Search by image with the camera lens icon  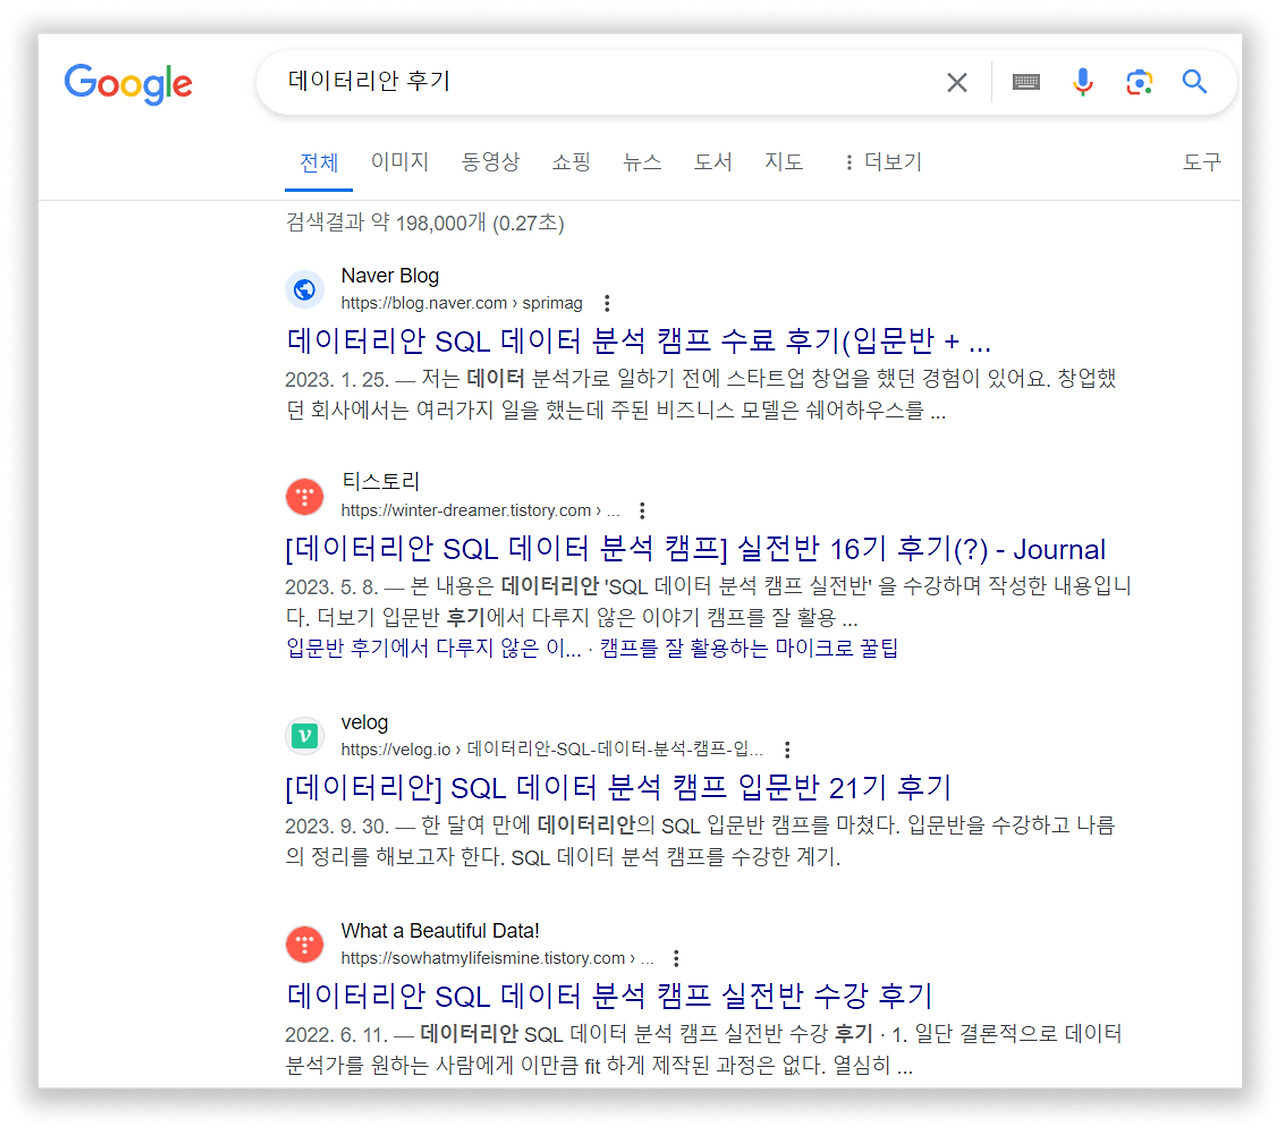pos(1139,82)
